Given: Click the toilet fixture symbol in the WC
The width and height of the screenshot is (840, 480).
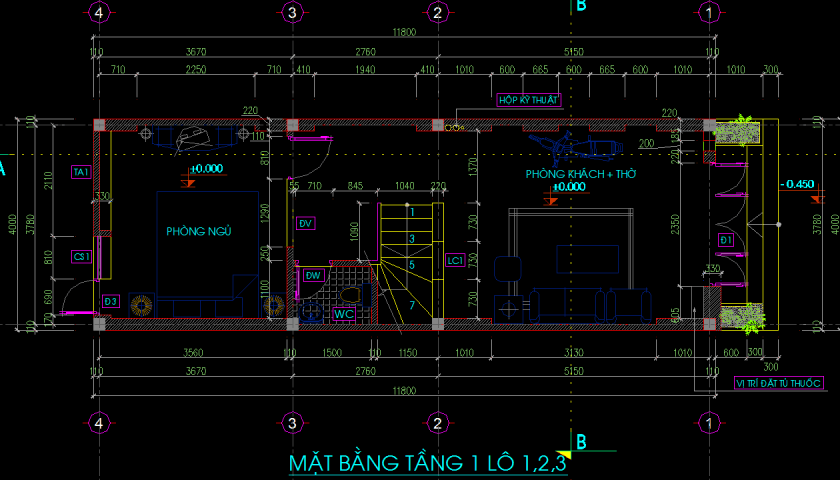Looking at the screenshot, I should pyautogui.click(x=349, y=297).
